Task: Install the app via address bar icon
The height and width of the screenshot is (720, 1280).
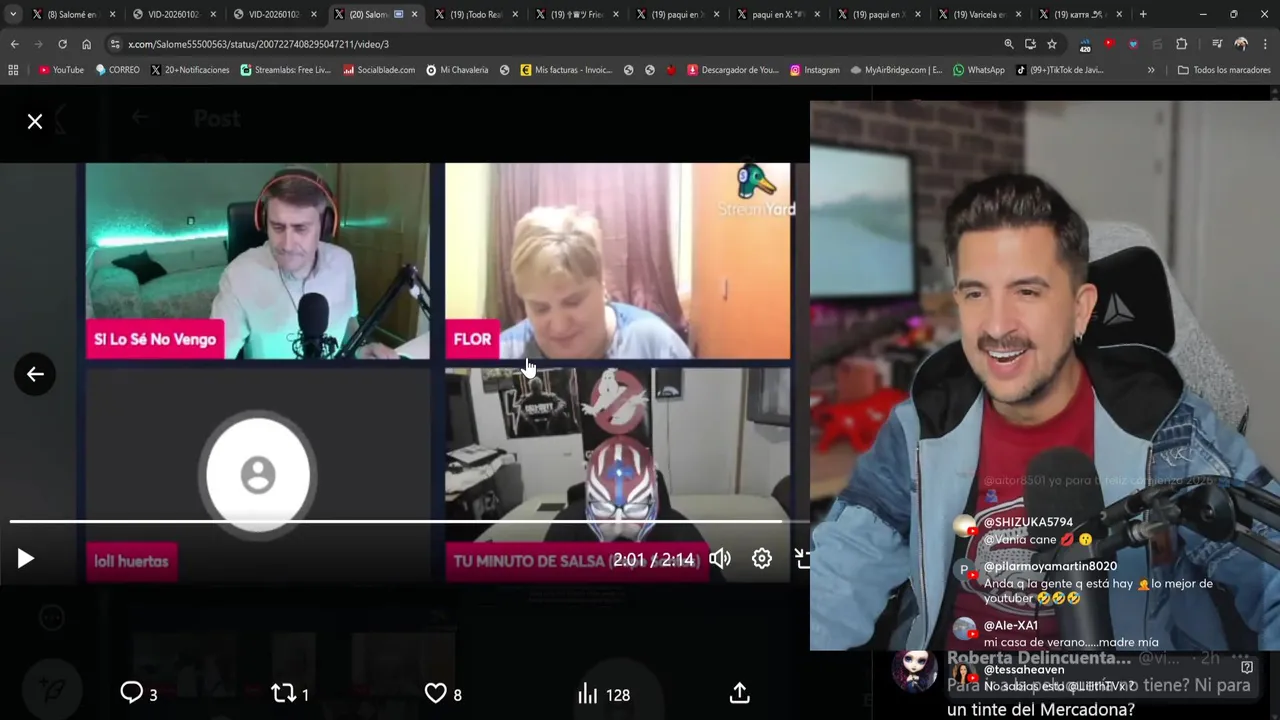Action: coord(1030,44)
